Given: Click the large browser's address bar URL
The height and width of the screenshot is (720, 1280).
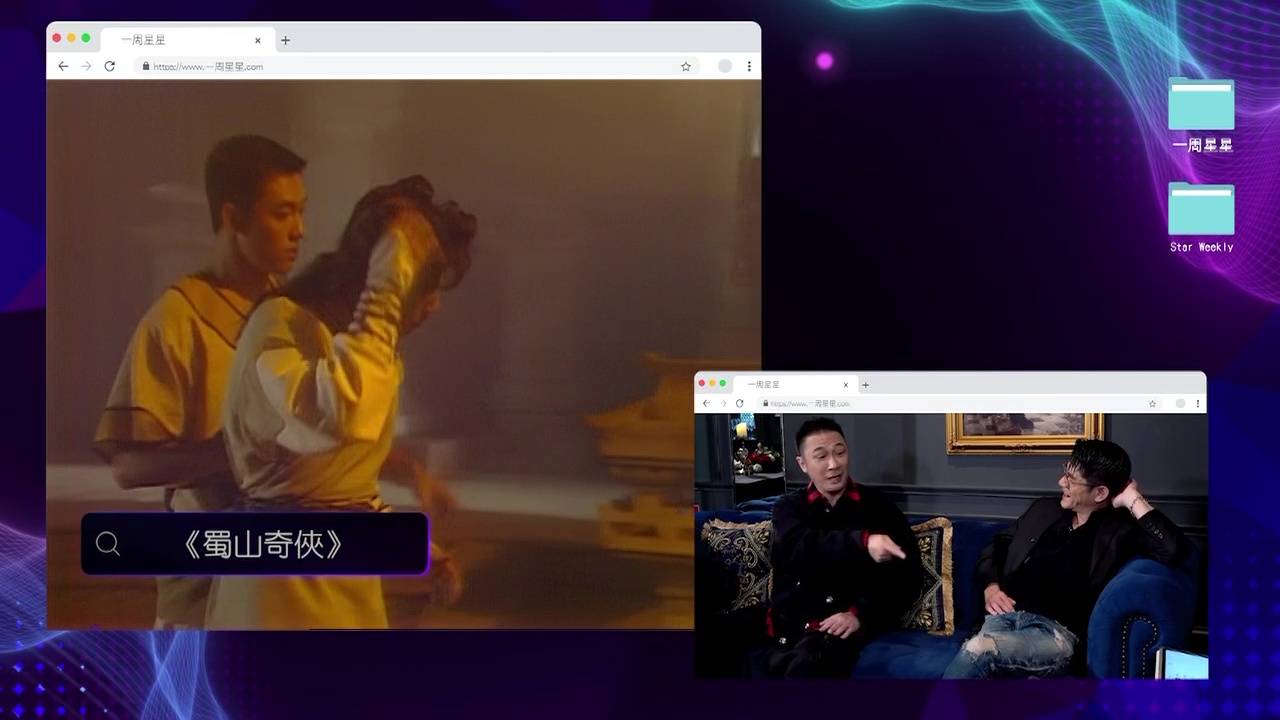Looking at the screenshot, I should click(208, 67).
